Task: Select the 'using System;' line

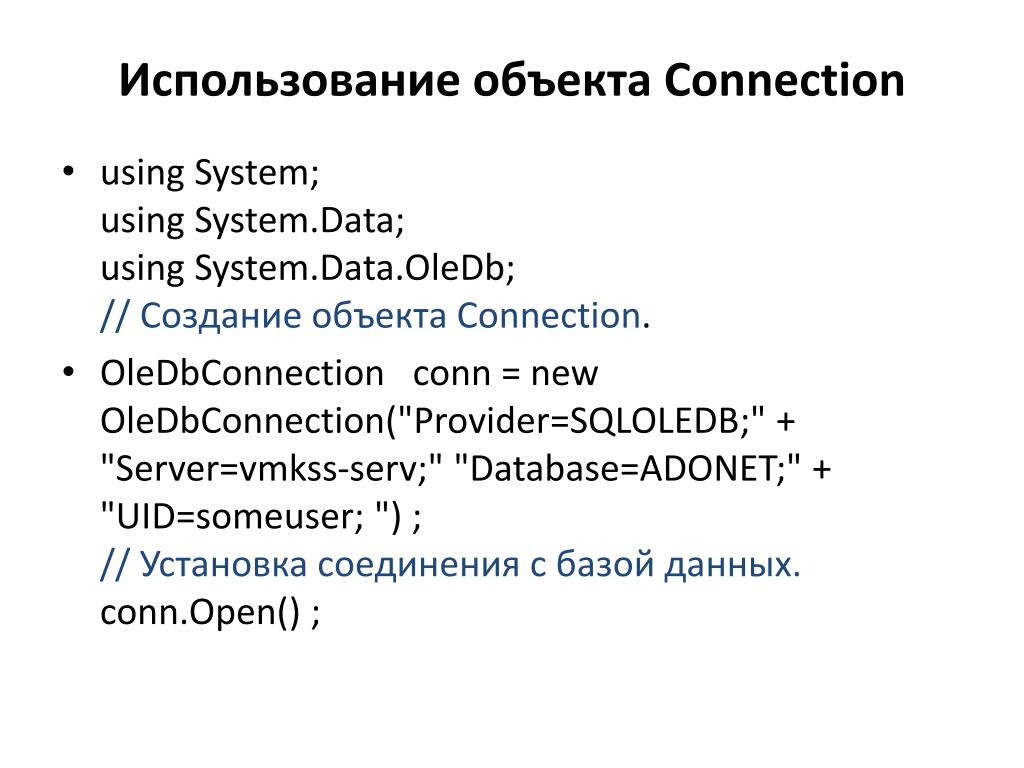Action: [210, 174]
